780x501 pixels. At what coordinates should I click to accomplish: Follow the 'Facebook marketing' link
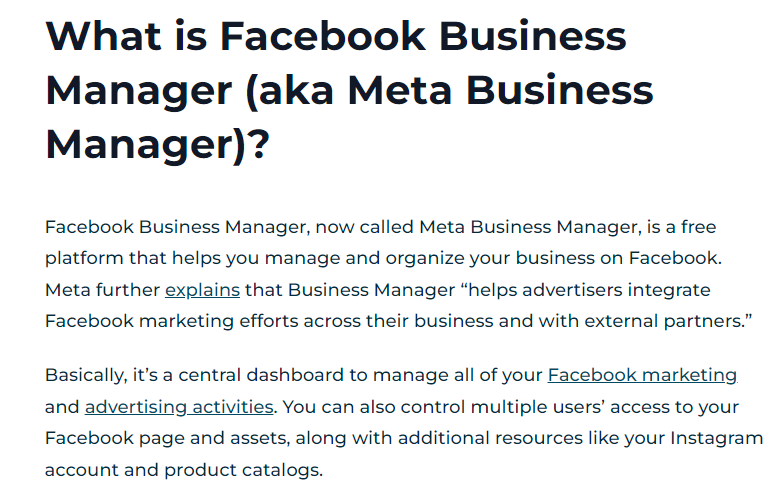[642, 375]
